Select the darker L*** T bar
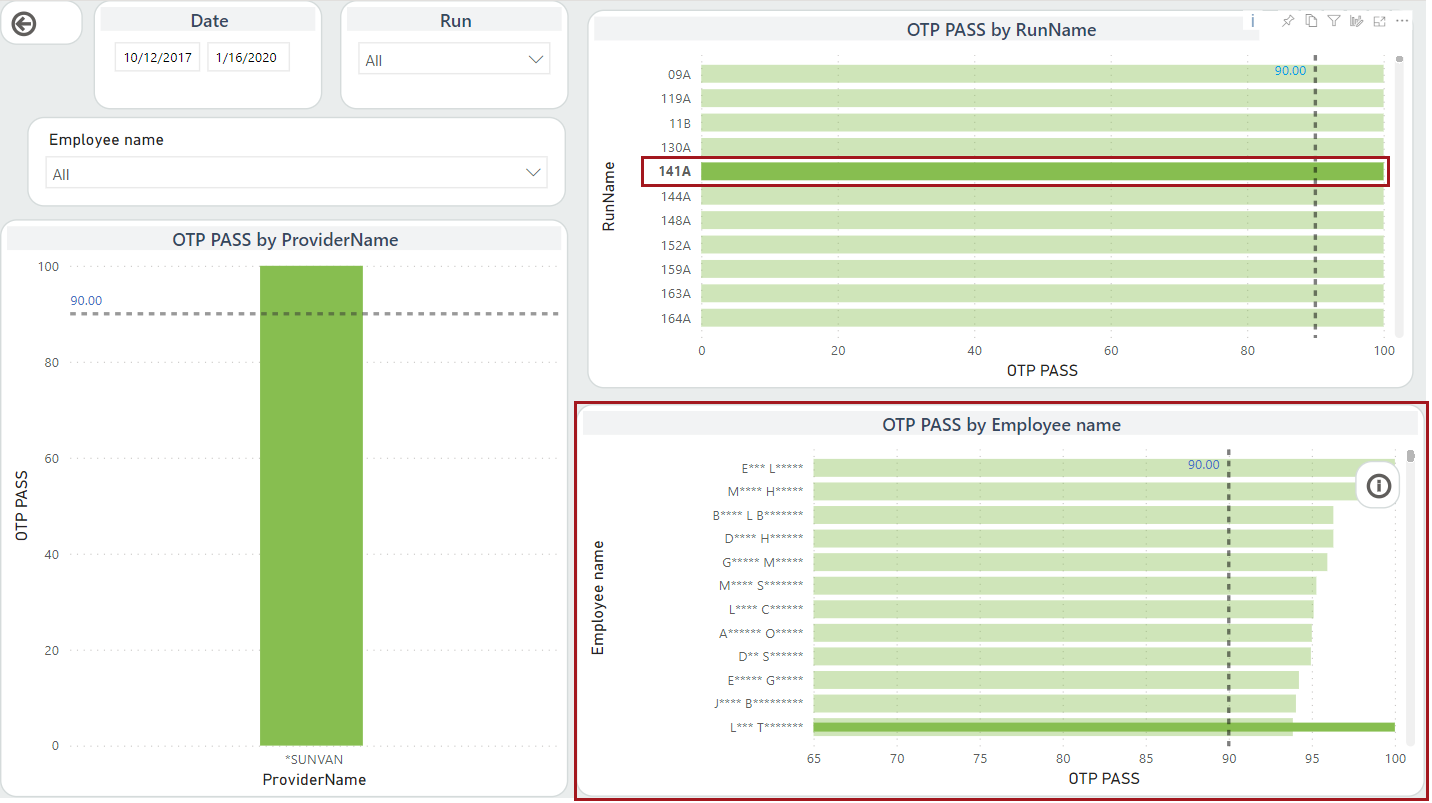This screenshot has width=1432, height=803. (x=1100, y=726)
